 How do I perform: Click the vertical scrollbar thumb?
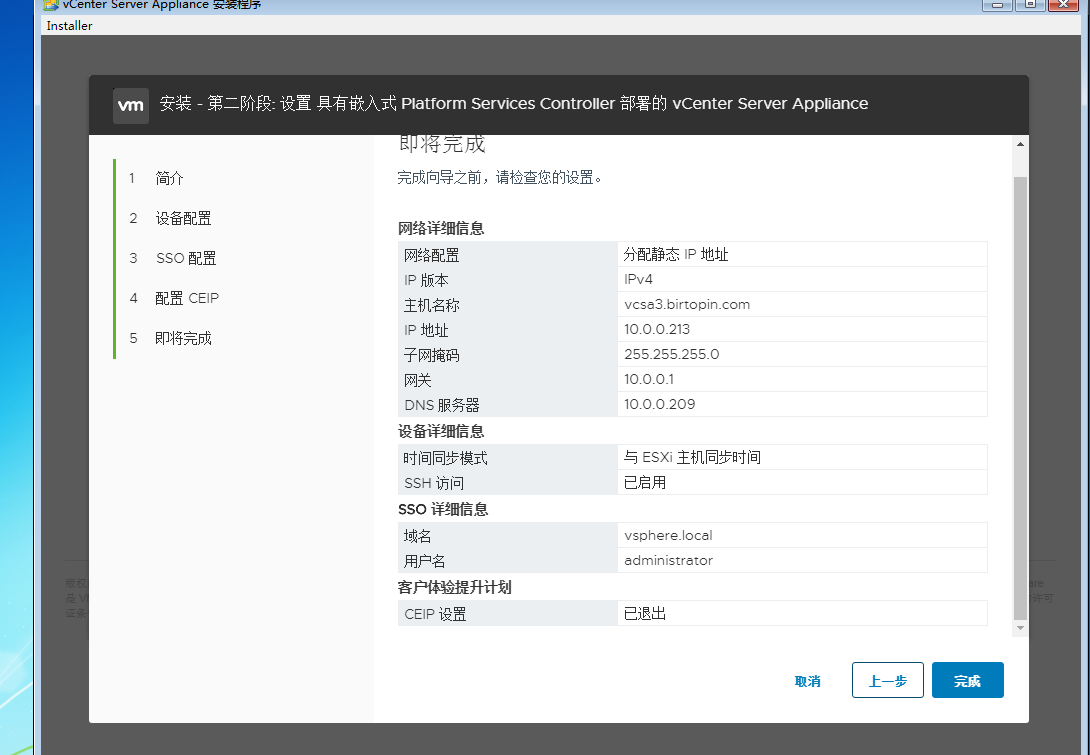(1020, 398)
